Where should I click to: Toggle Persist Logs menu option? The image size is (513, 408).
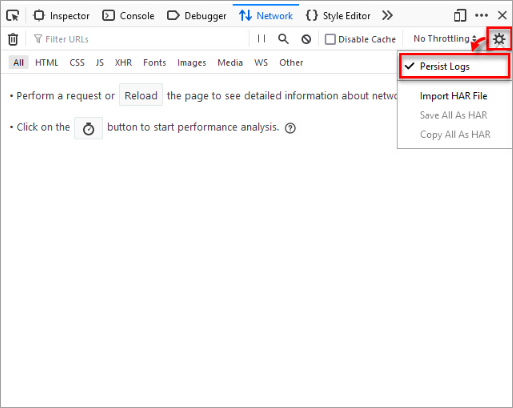455,66
